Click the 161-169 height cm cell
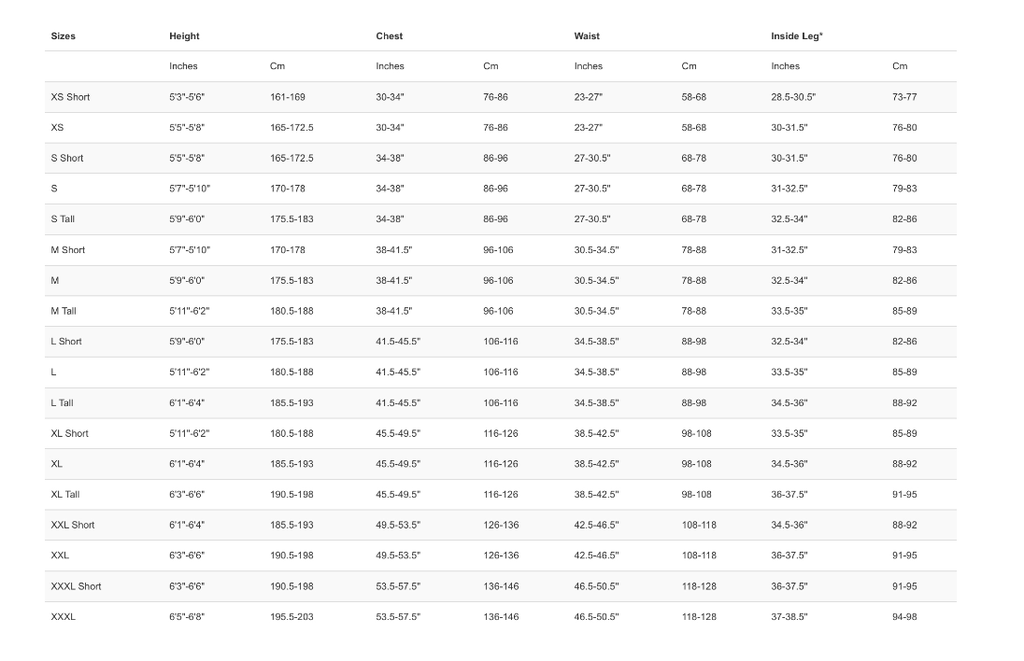The width and height of the screenshot is (1024, 661). click(x=287, y=97)
